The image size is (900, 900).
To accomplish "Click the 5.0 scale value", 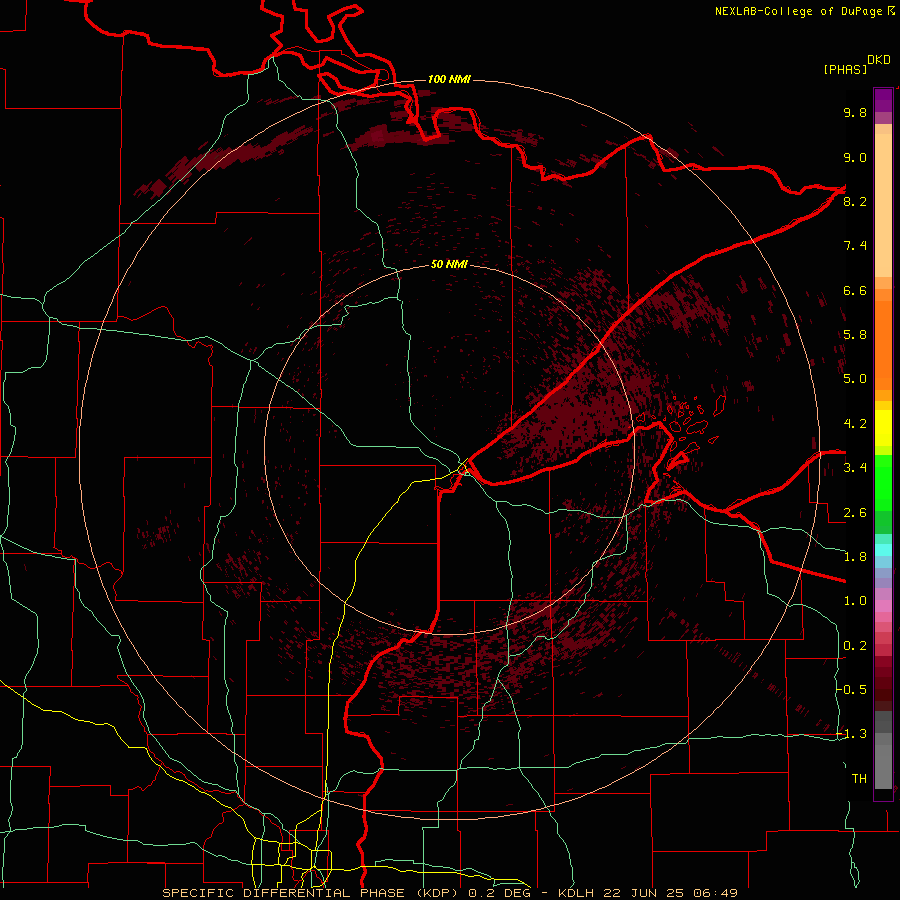I will [x=855, y=379].
